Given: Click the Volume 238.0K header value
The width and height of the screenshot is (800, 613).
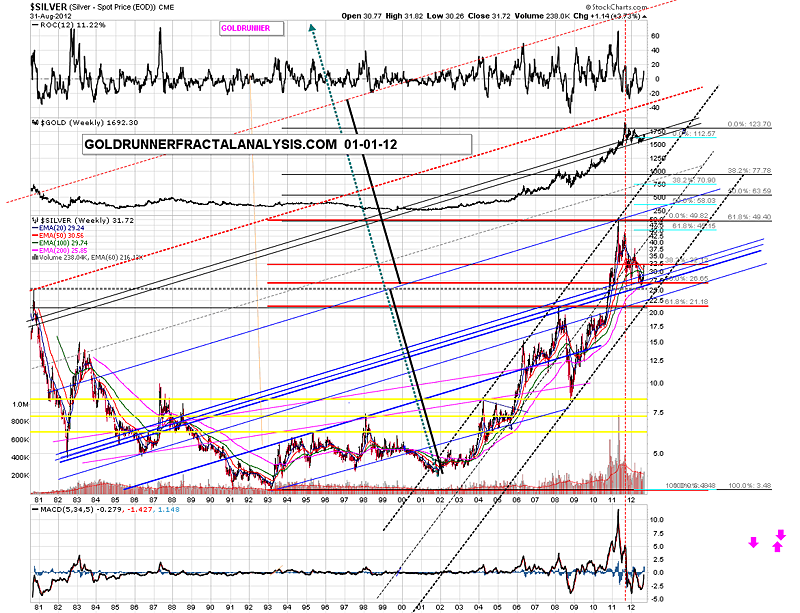Looking at the screenshot, I should (542, 16).
